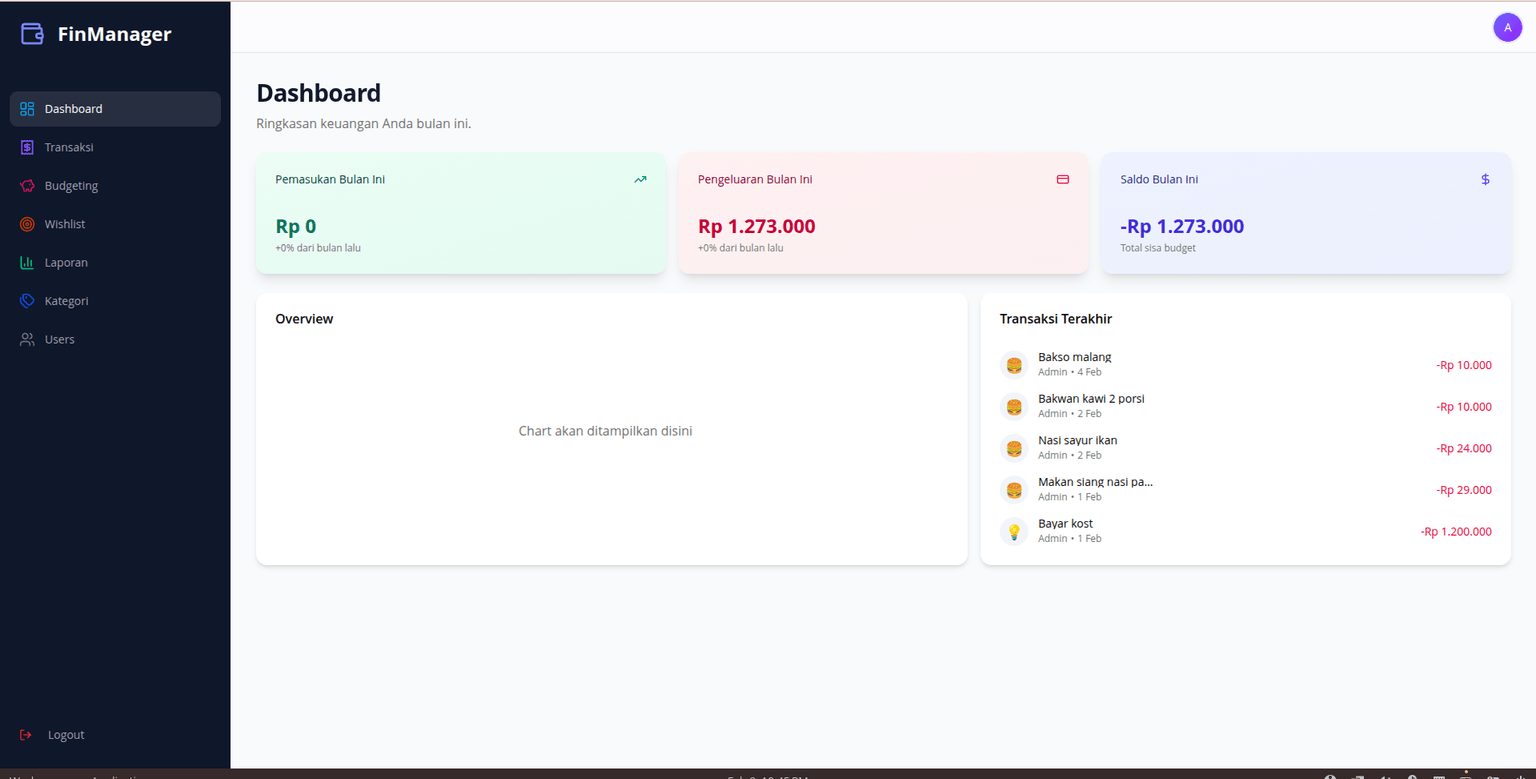This screenshot has width=1536, height=779.
Task: Click the Logout link
Action: click(x=66, y=734)
